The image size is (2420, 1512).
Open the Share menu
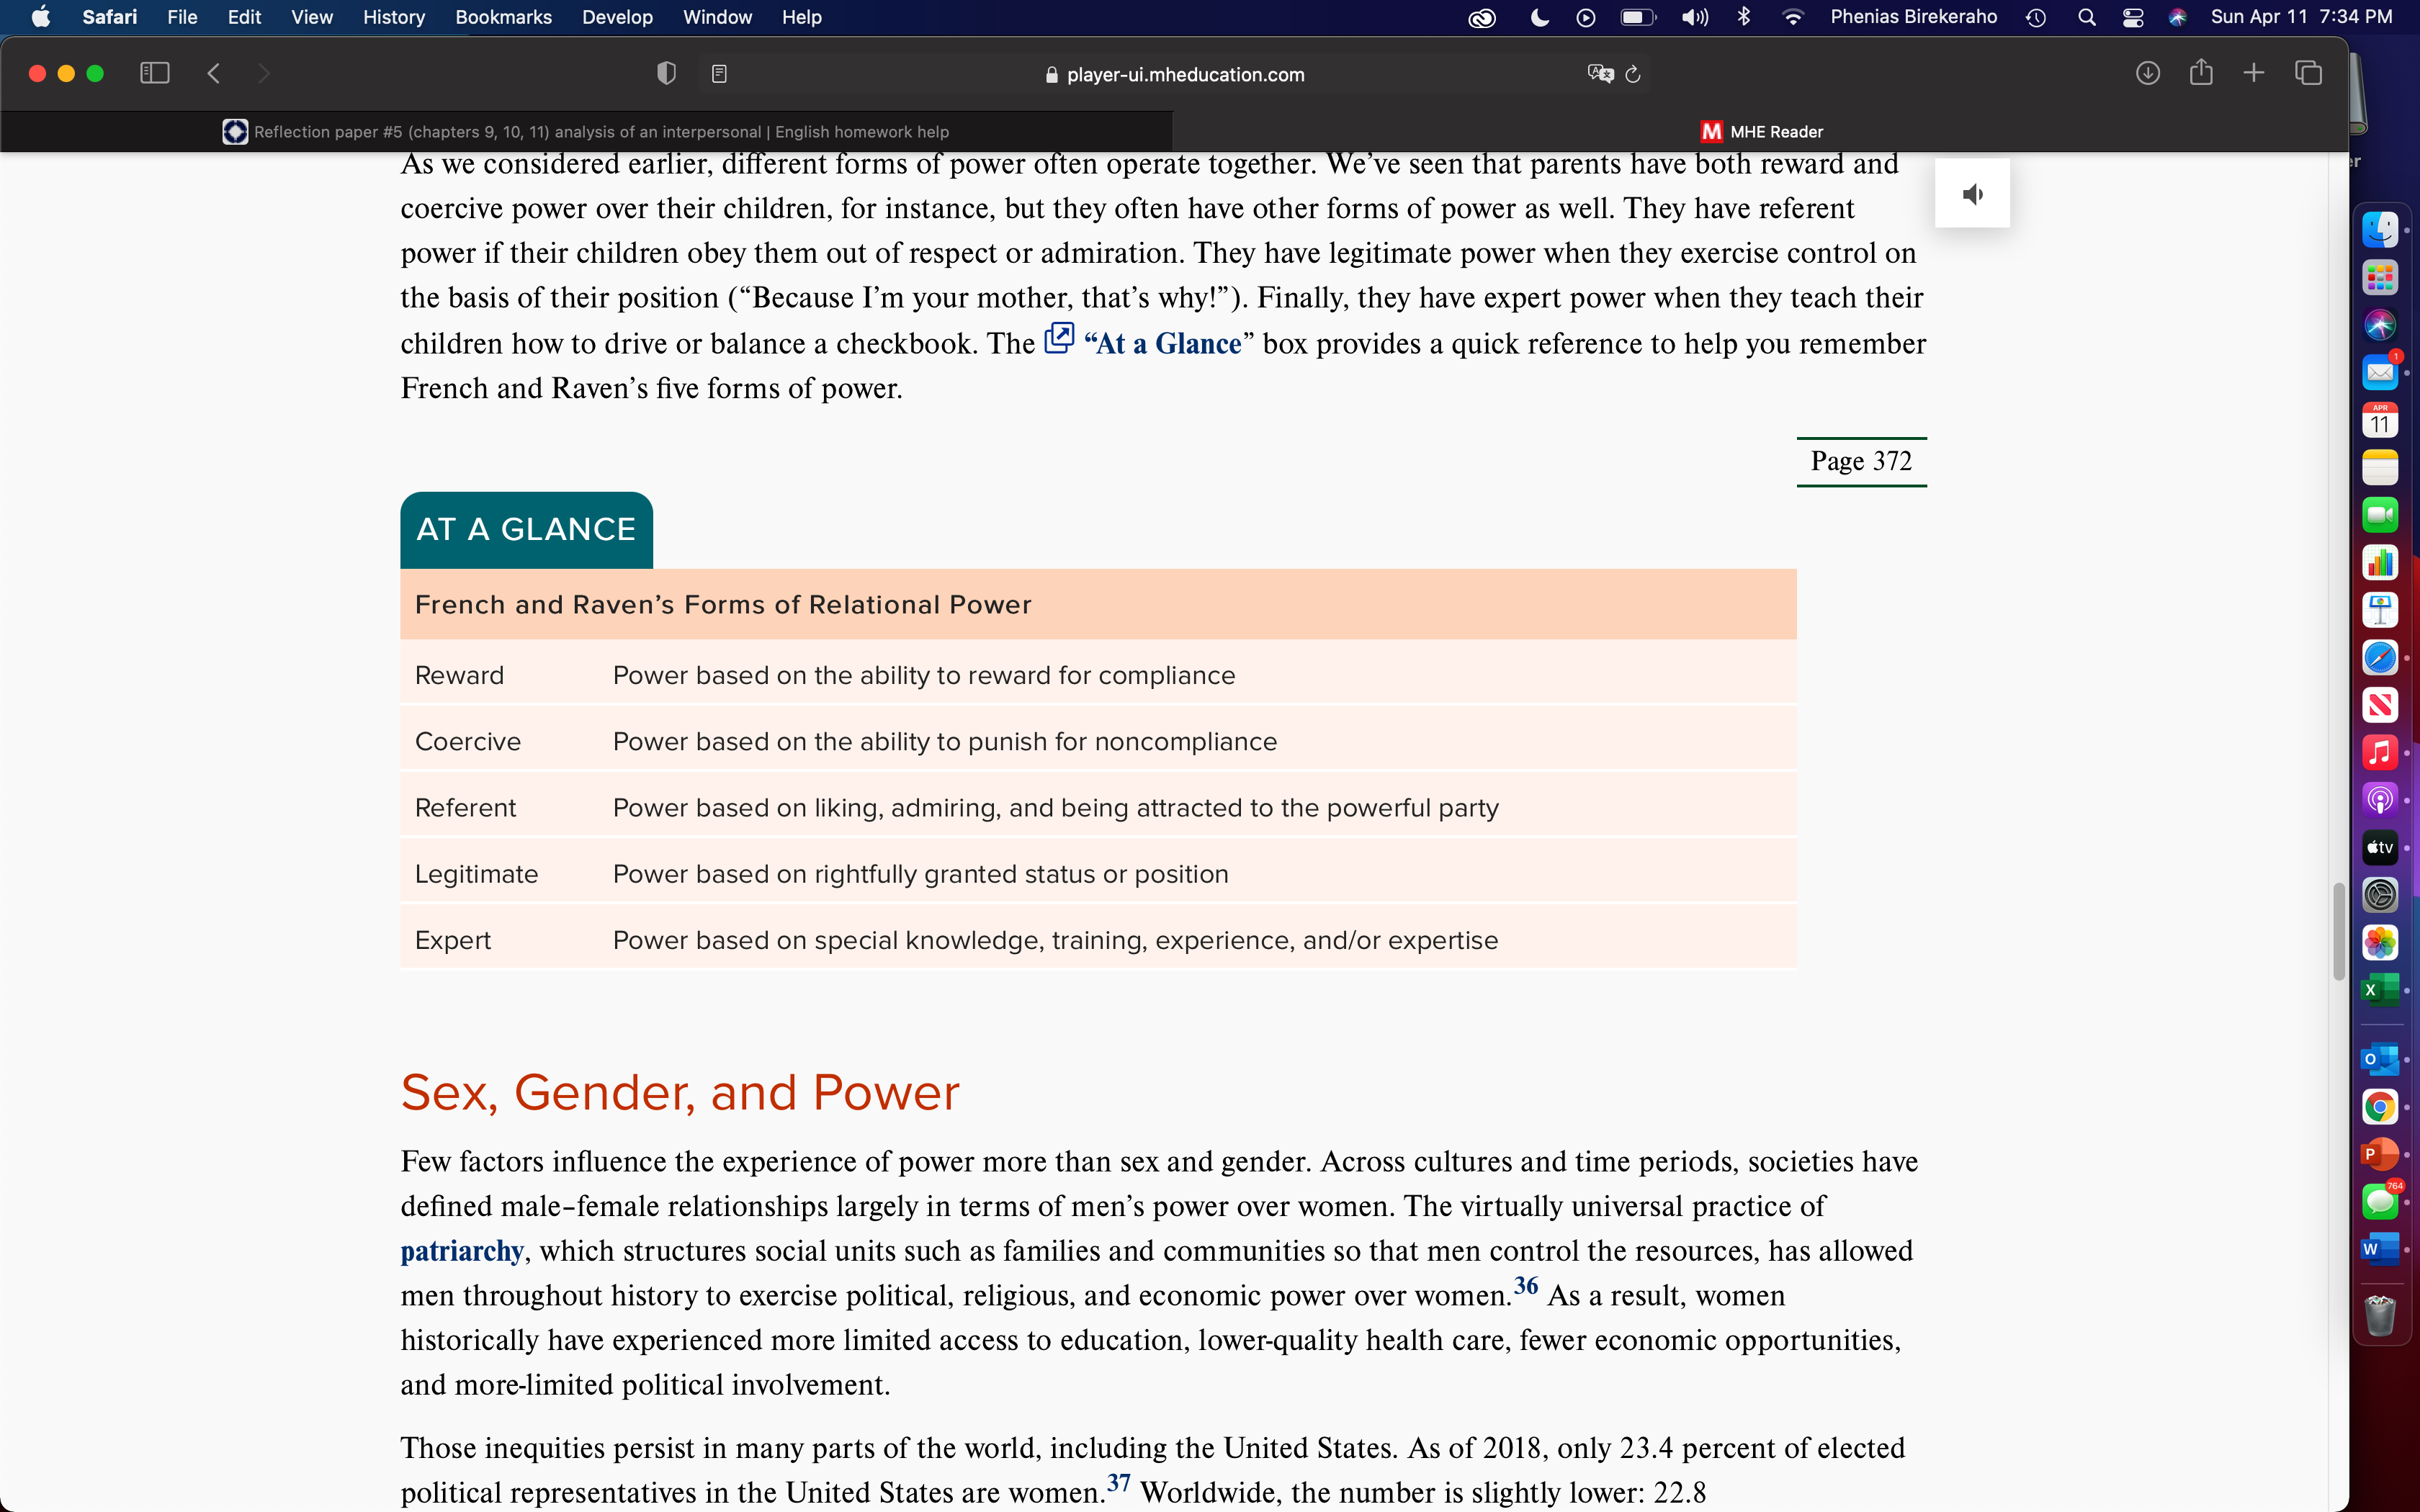[2201, 72]
